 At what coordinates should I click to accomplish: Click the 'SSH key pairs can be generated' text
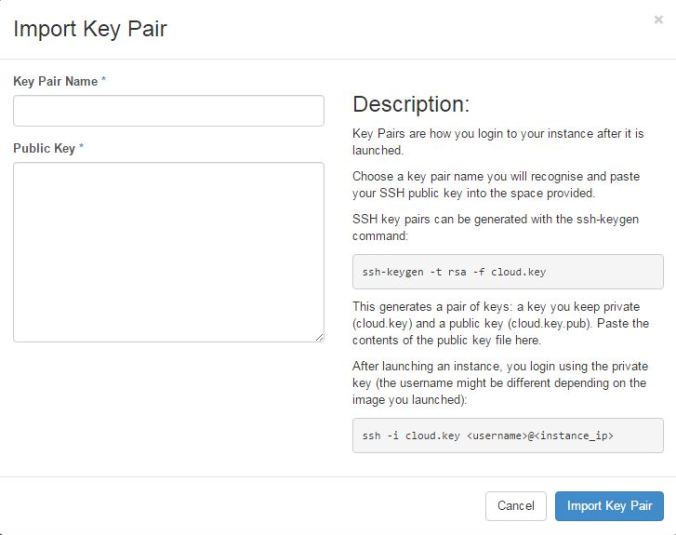495,227
